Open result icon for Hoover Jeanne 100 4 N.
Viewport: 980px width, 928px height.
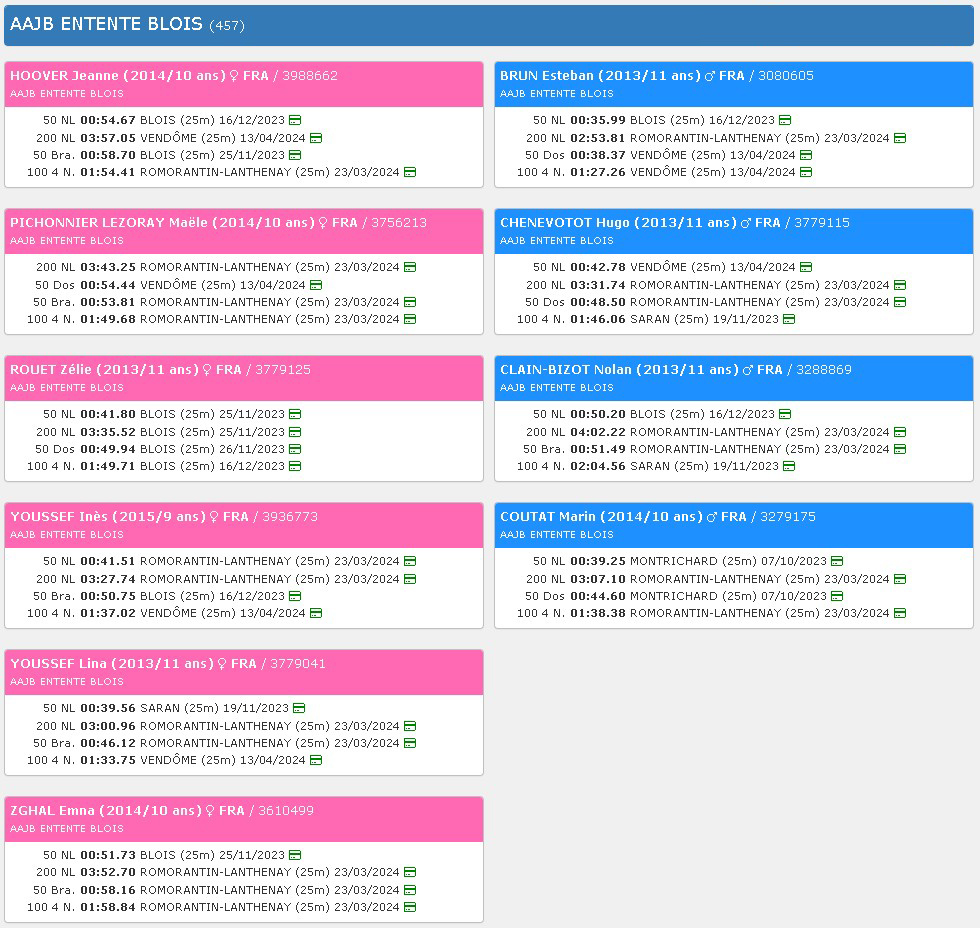410,172
